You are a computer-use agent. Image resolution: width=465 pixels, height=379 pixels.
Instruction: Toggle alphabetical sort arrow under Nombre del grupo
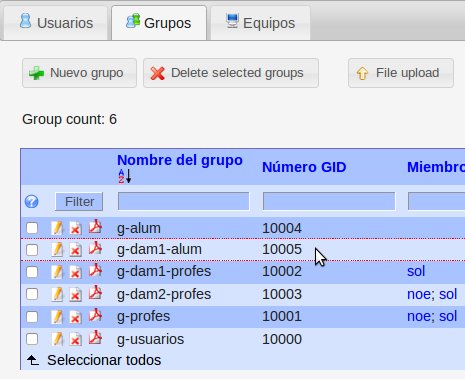coord(125,176)
